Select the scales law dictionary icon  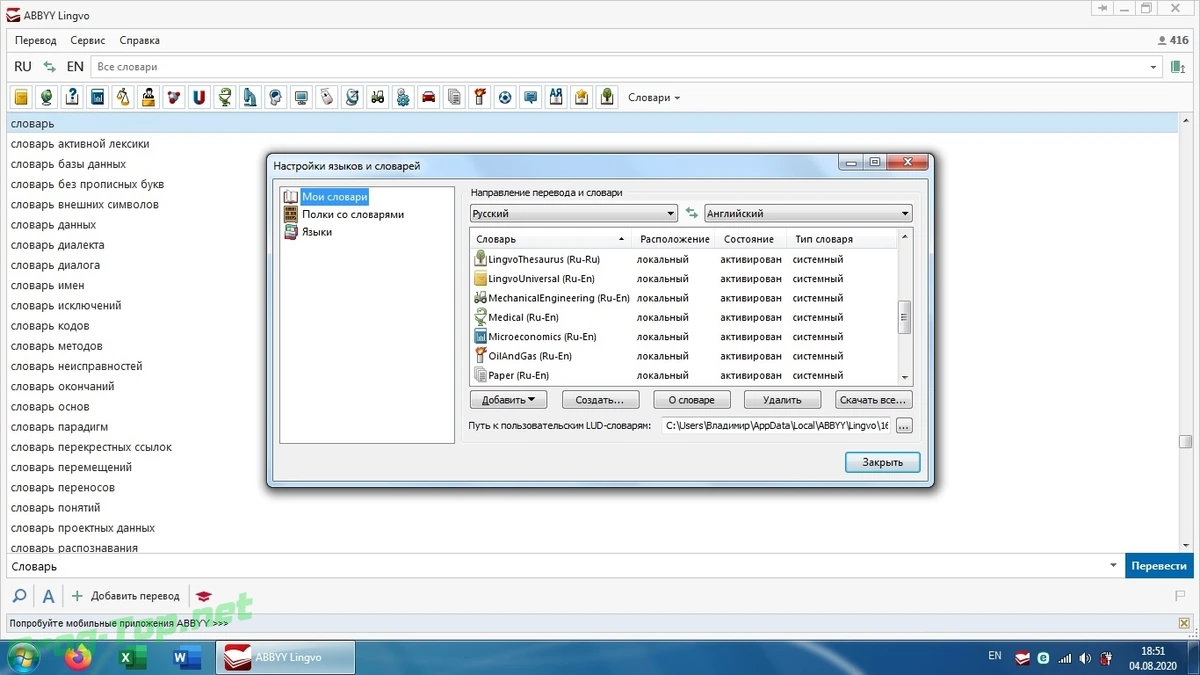[x=124, y=97]
